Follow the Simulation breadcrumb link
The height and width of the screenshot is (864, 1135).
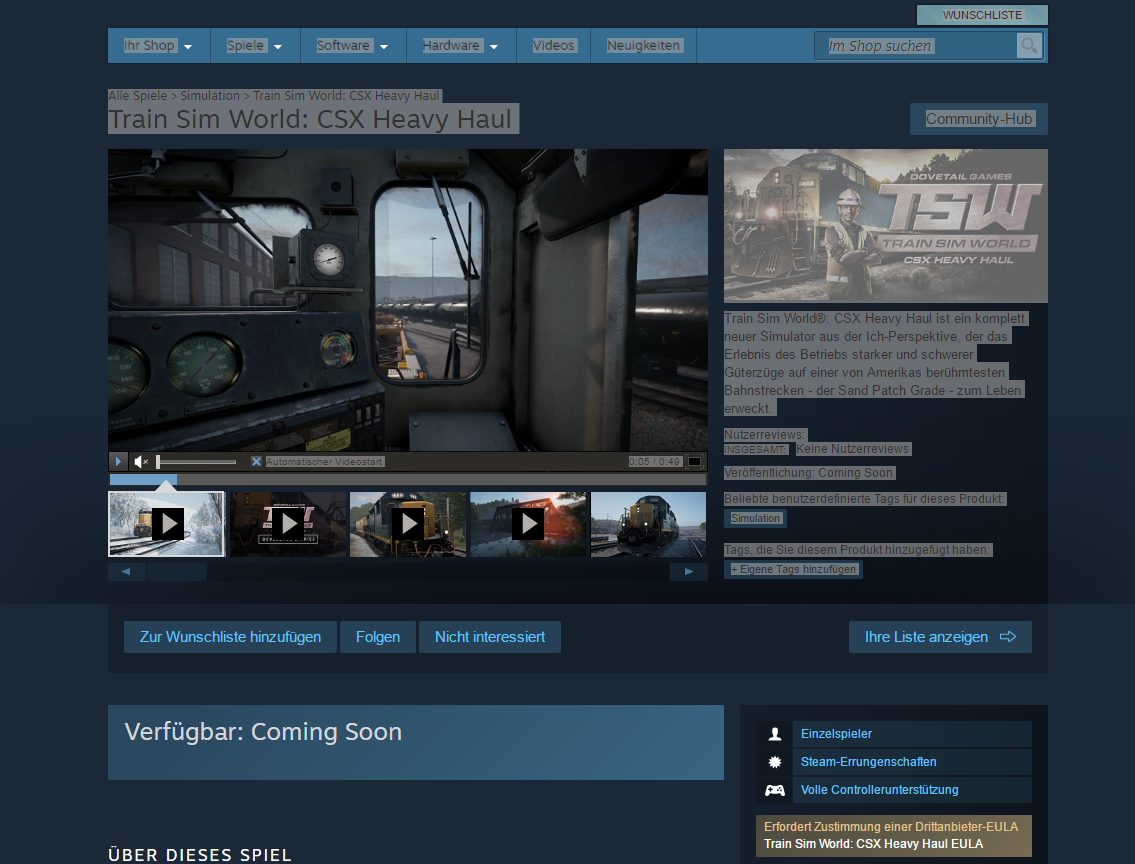point(210,96)
